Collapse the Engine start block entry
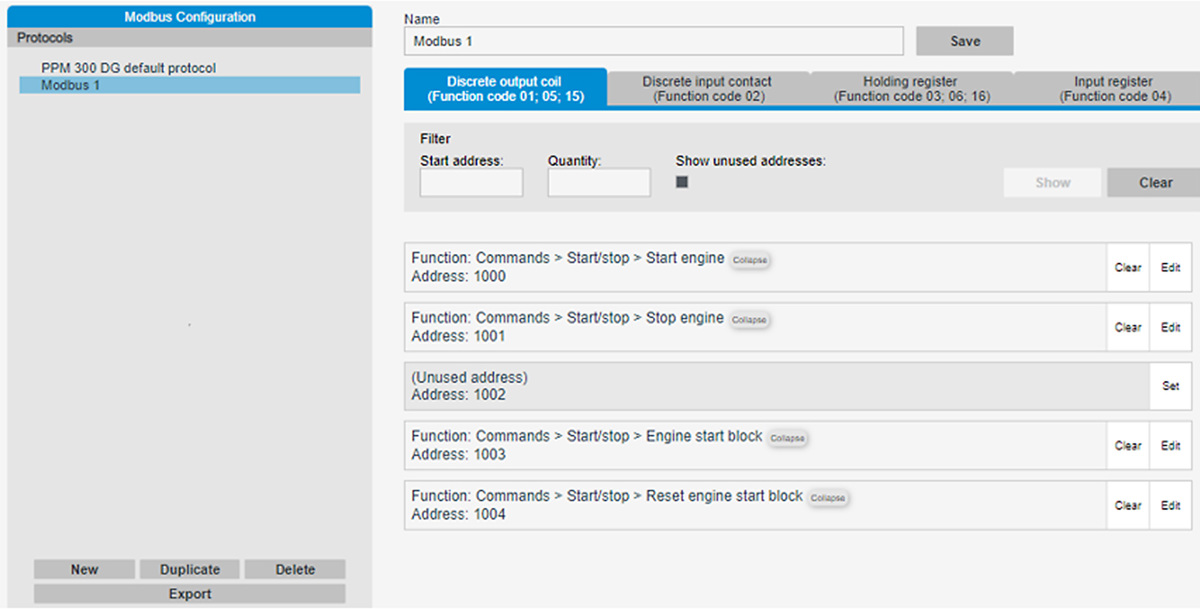The width and height of the screenshot is (1200, 609). coord(788,439)
